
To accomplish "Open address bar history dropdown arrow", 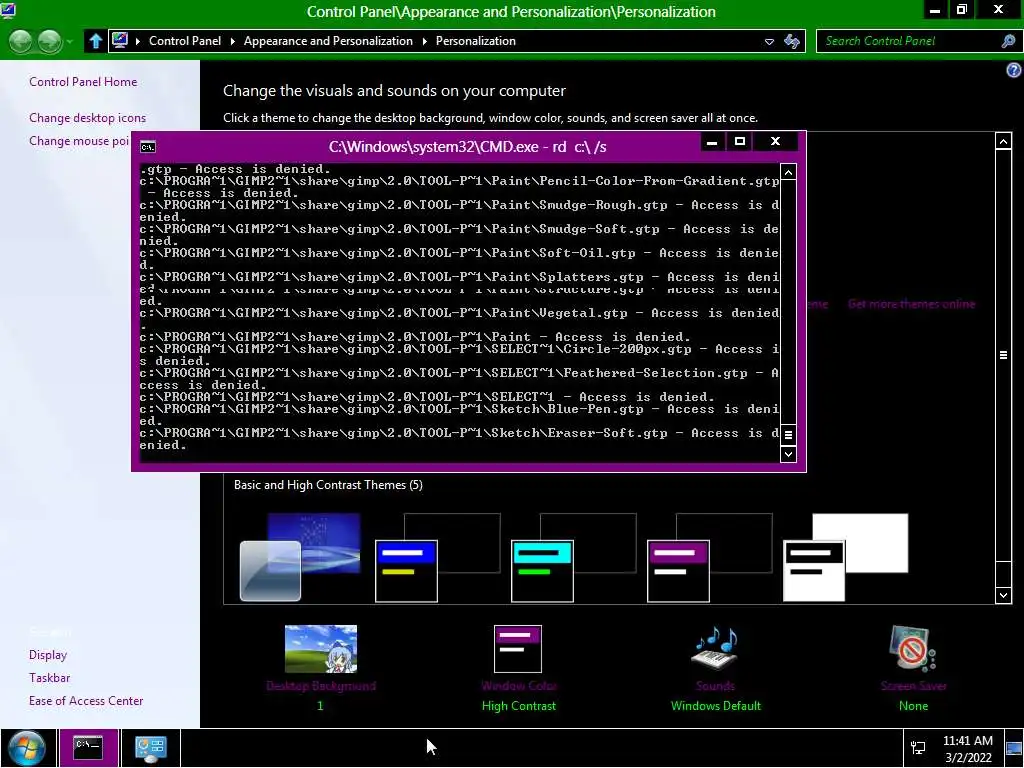I will (x=769, y=41).
